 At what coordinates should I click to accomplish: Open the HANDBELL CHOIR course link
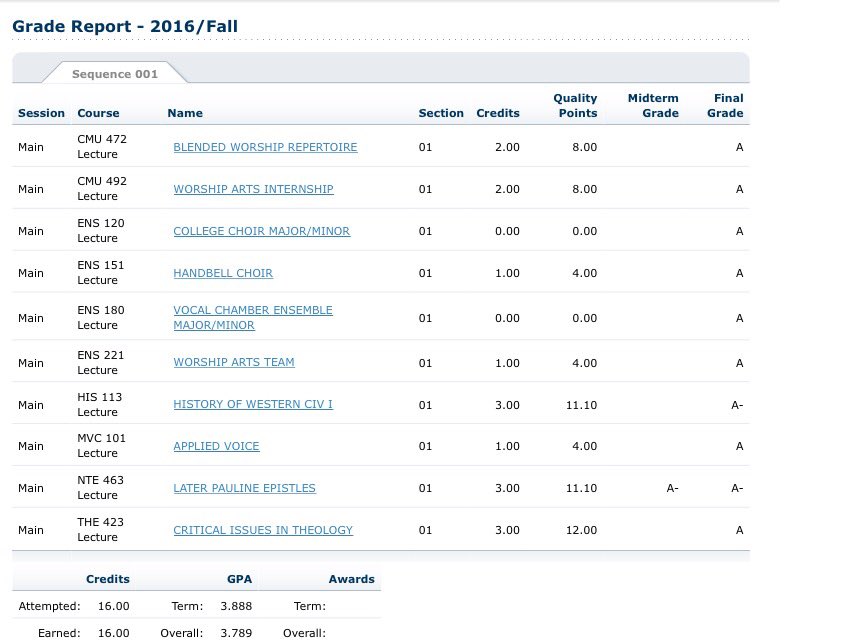[x=222, y=272]
